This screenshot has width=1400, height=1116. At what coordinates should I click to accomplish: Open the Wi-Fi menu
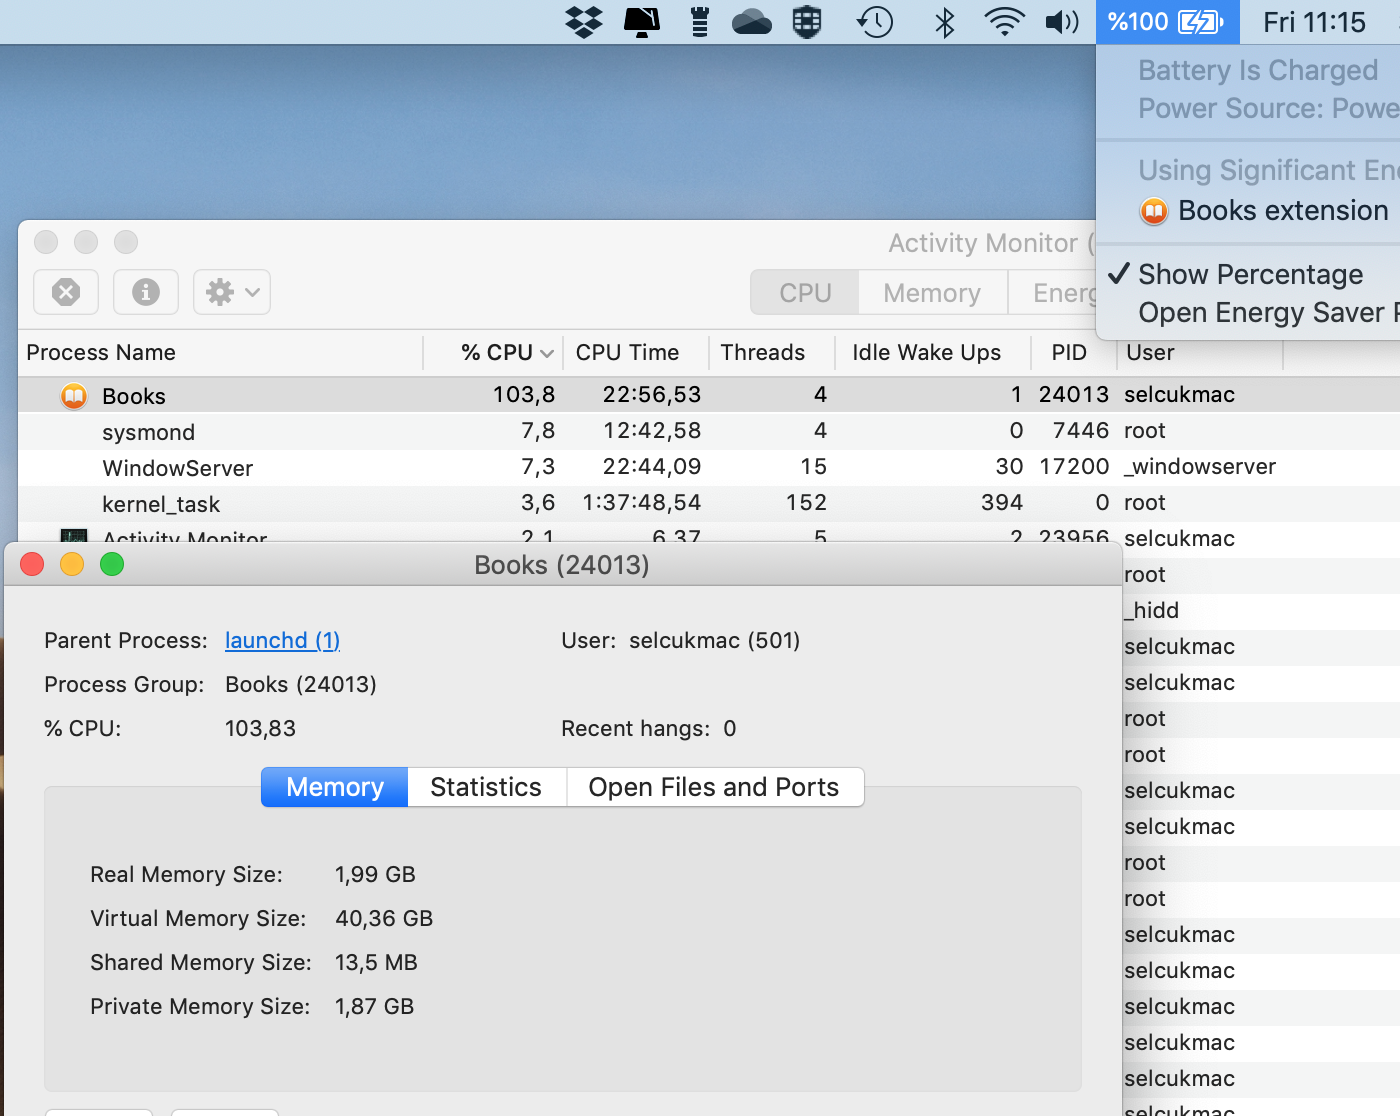[x=1004, y=21]
